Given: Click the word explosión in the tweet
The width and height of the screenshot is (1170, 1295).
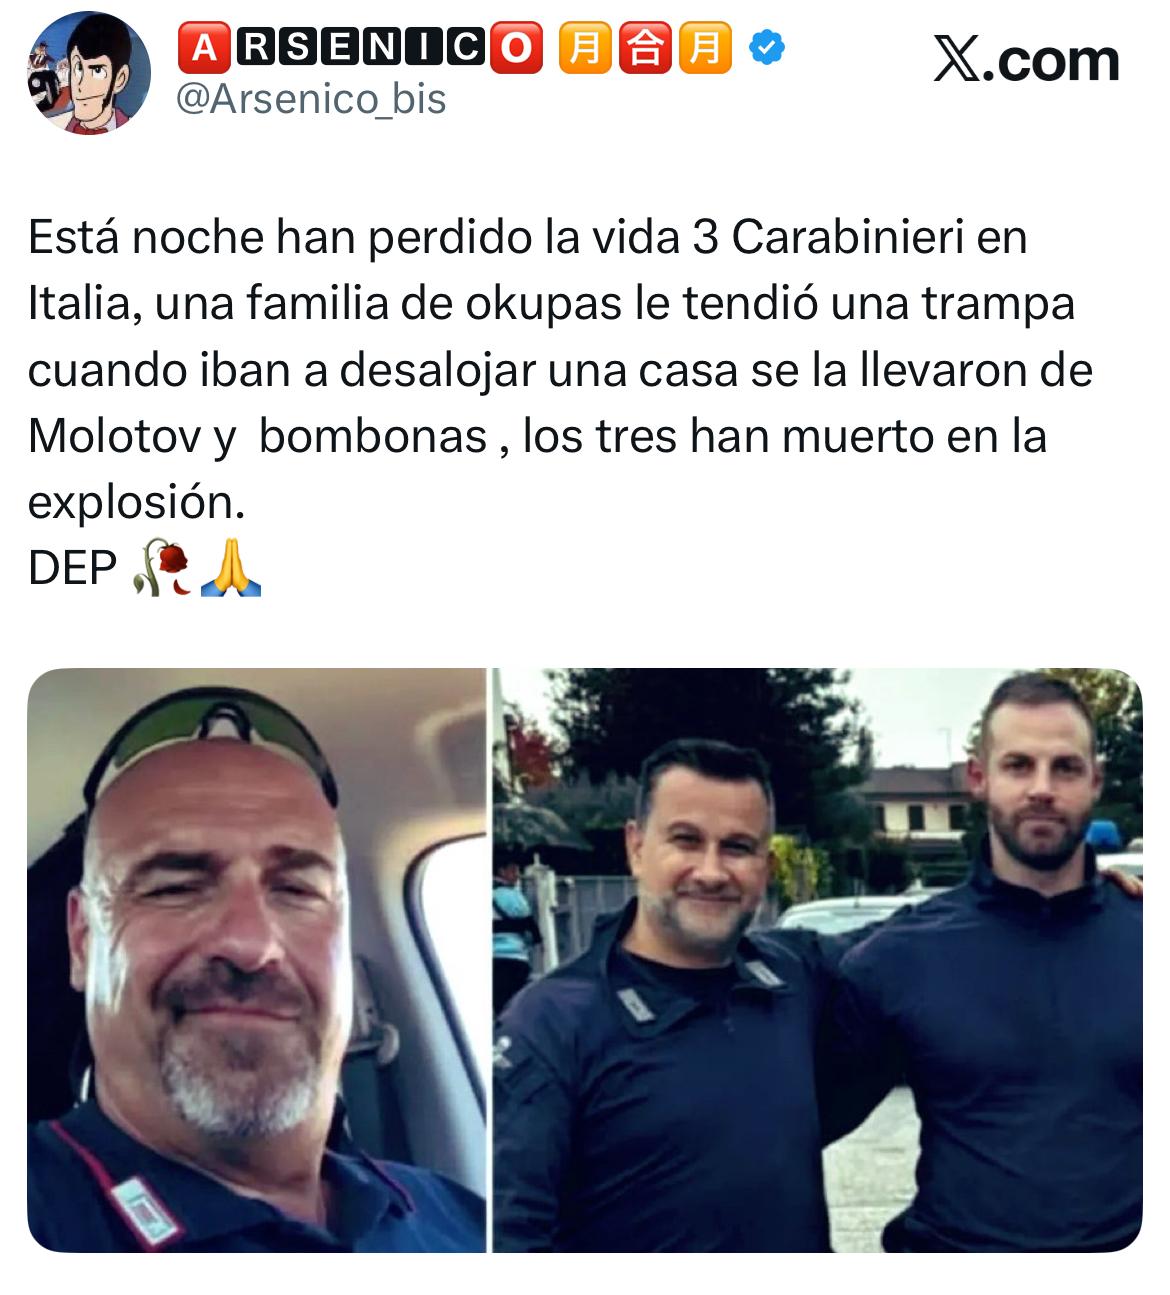Looking at the screenshot, I should click(x=136, y=503).
